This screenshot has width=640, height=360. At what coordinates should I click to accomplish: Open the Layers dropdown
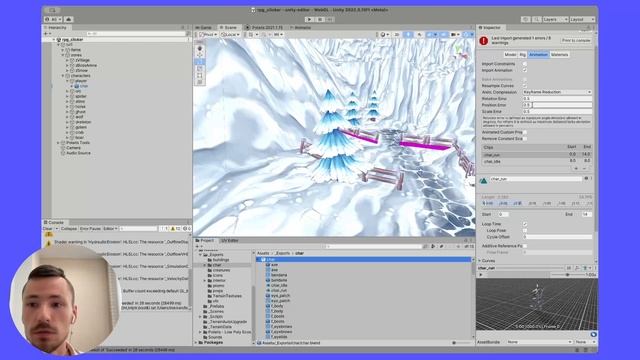555,19
